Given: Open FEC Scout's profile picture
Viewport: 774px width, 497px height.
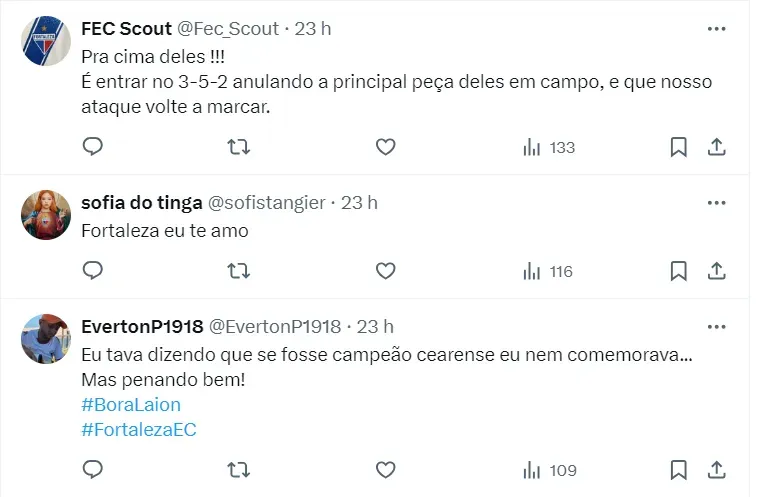Looking at the screenshot, I should (45, 43).
